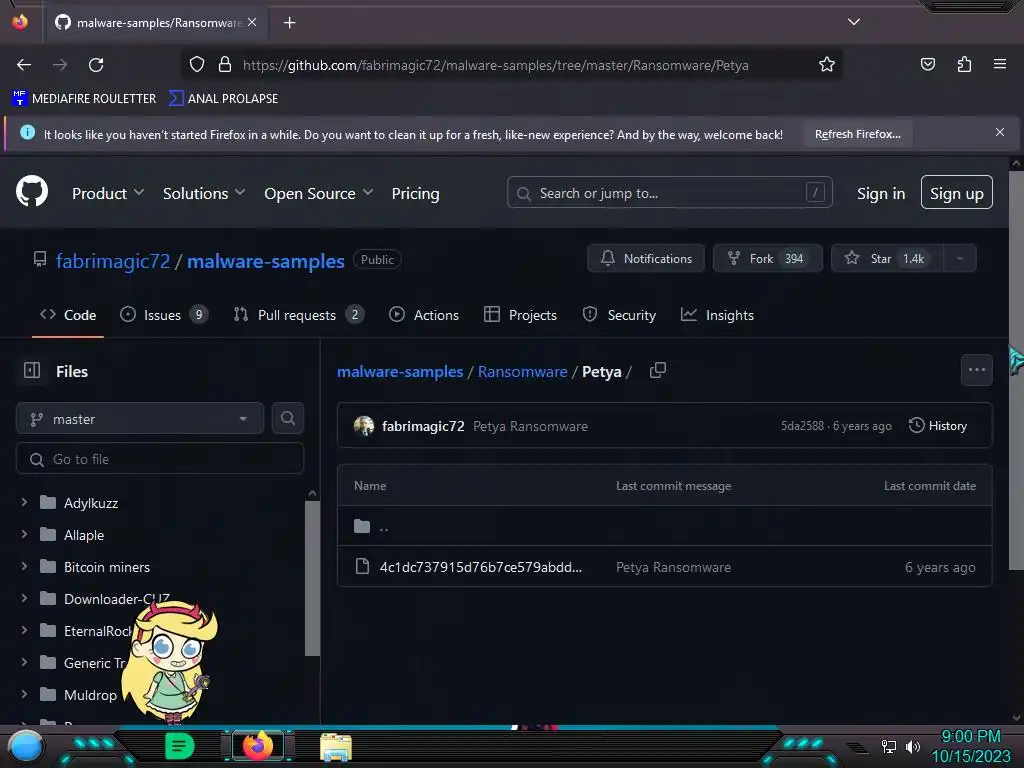Open the 4c1dc737915d76b7ce579abdd file

pyautogui.click(x=481, y=567)
